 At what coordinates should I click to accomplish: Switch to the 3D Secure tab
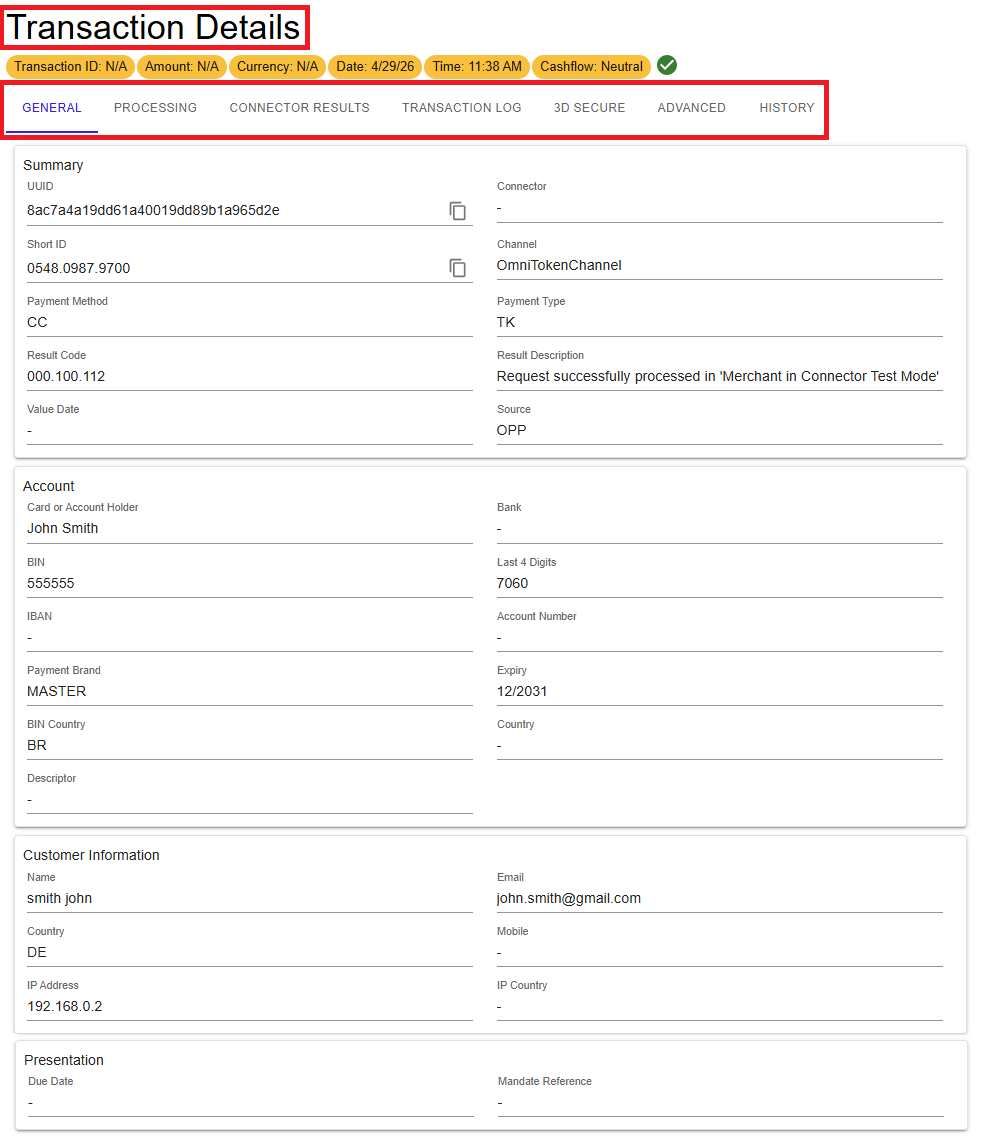point(589,108)
